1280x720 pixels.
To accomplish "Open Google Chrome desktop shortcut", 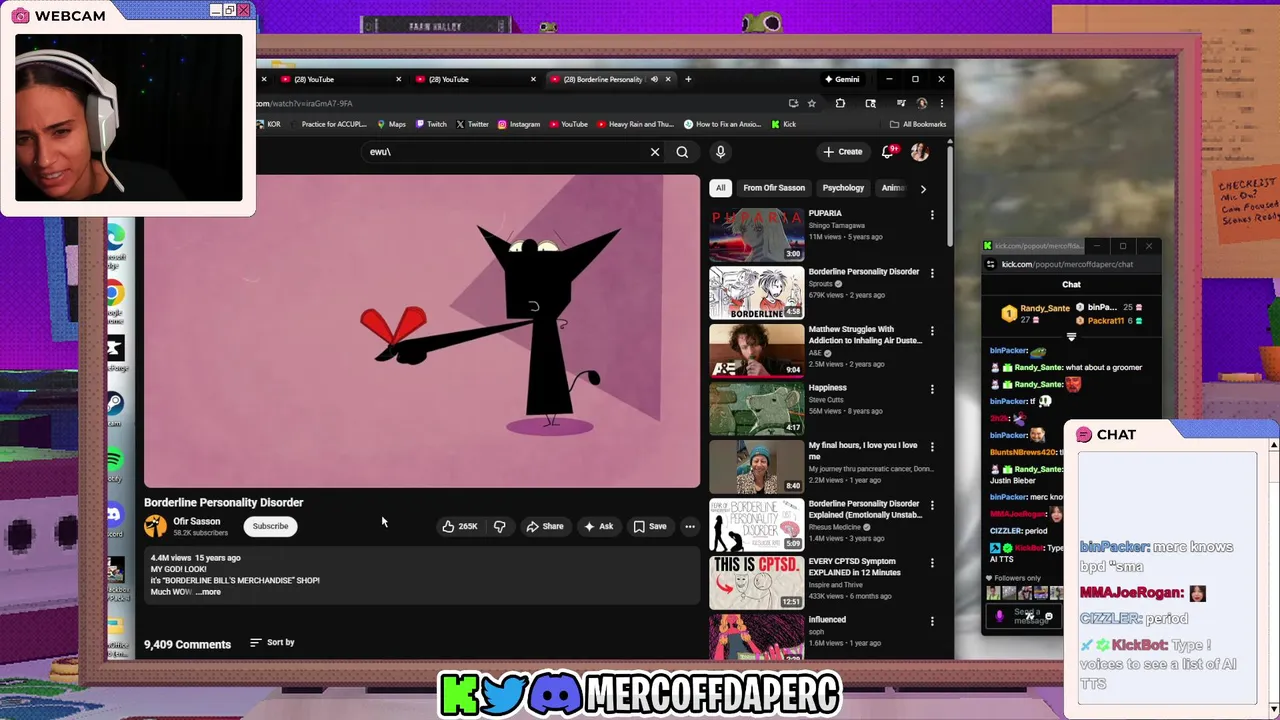I will point(115,293).
